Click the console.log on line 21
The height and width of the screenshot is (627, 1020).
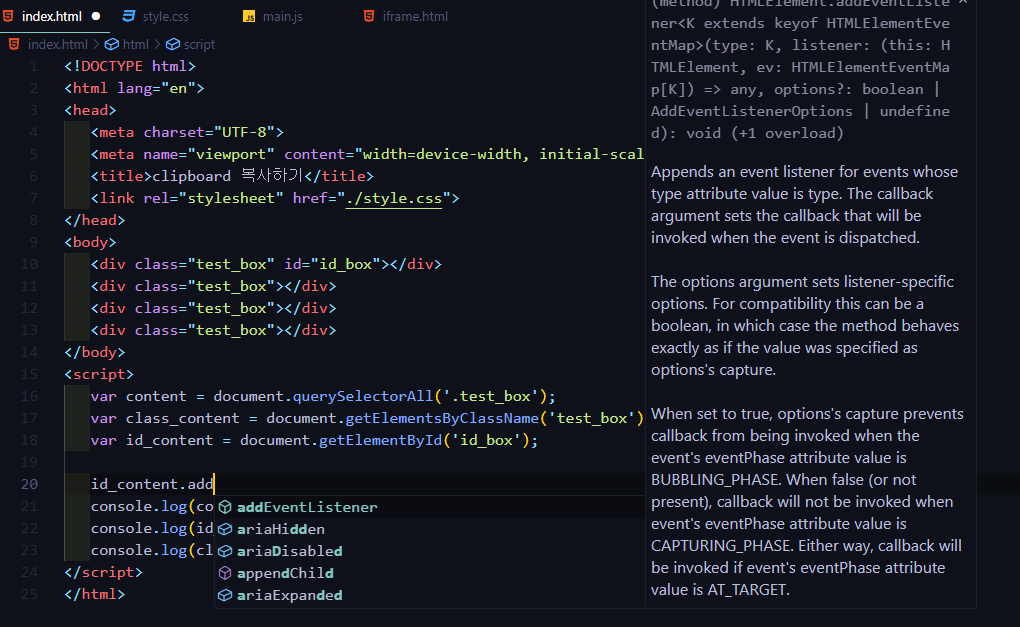pyautogui.click(x=139, y=506)
